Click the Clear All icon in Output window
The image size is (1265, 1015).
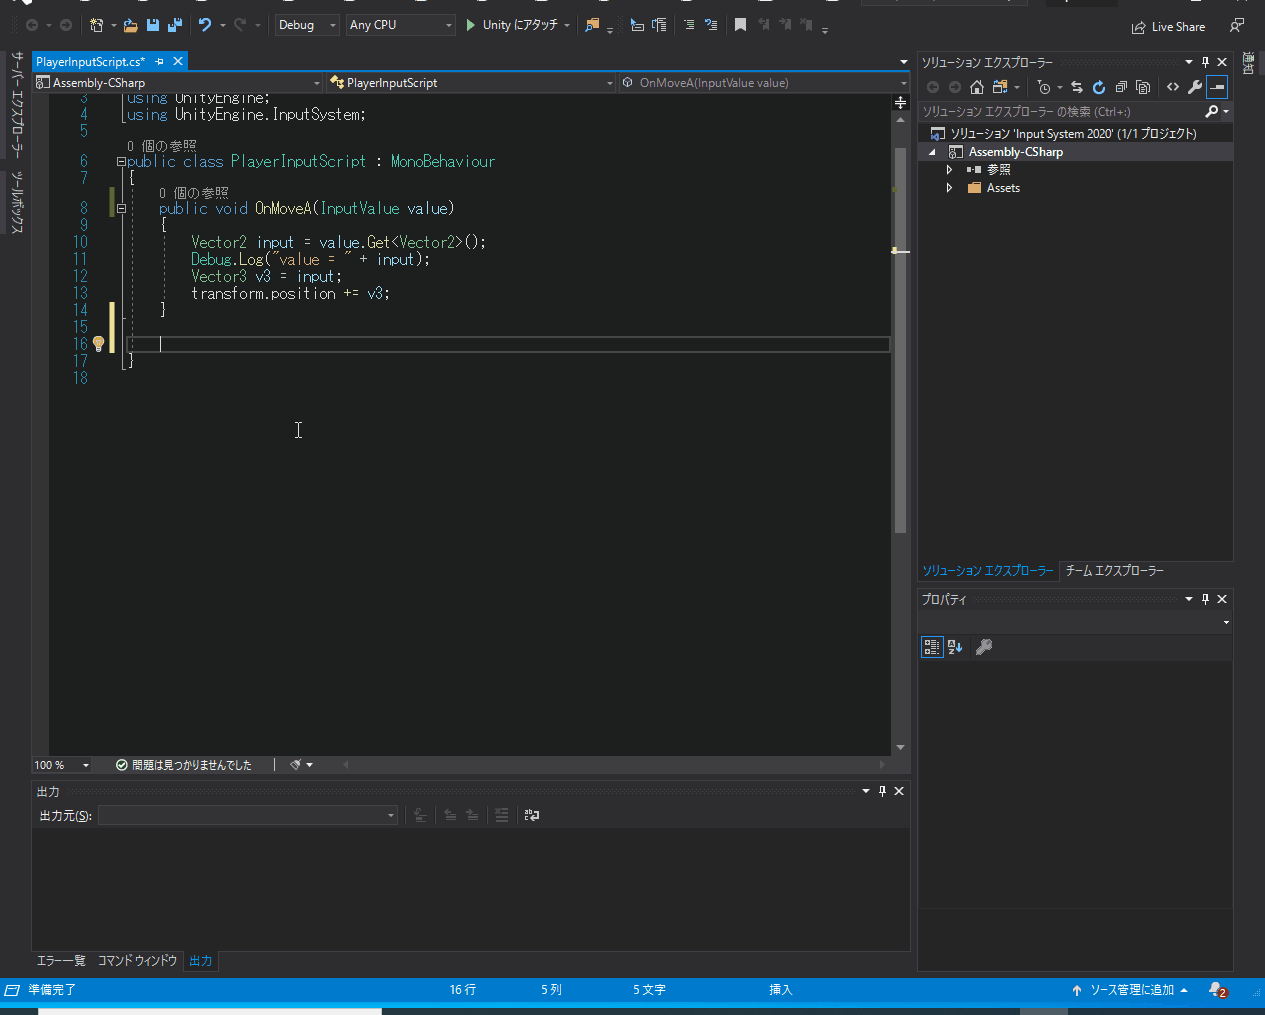500,815
